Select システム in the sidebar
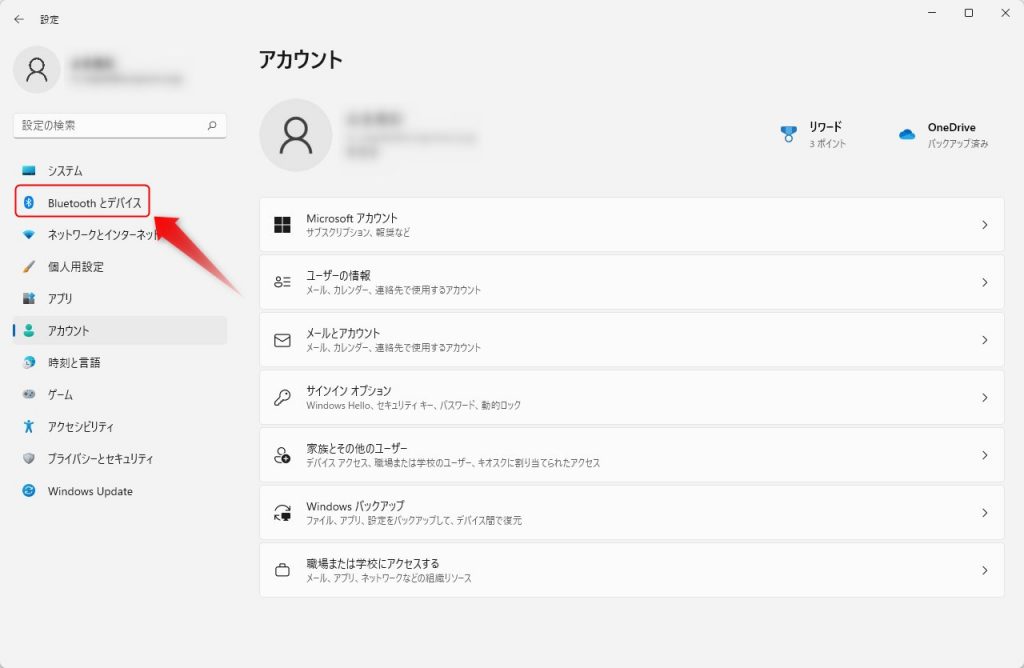The height and width of the screenshot is (668, 1024). click(120, 170)
